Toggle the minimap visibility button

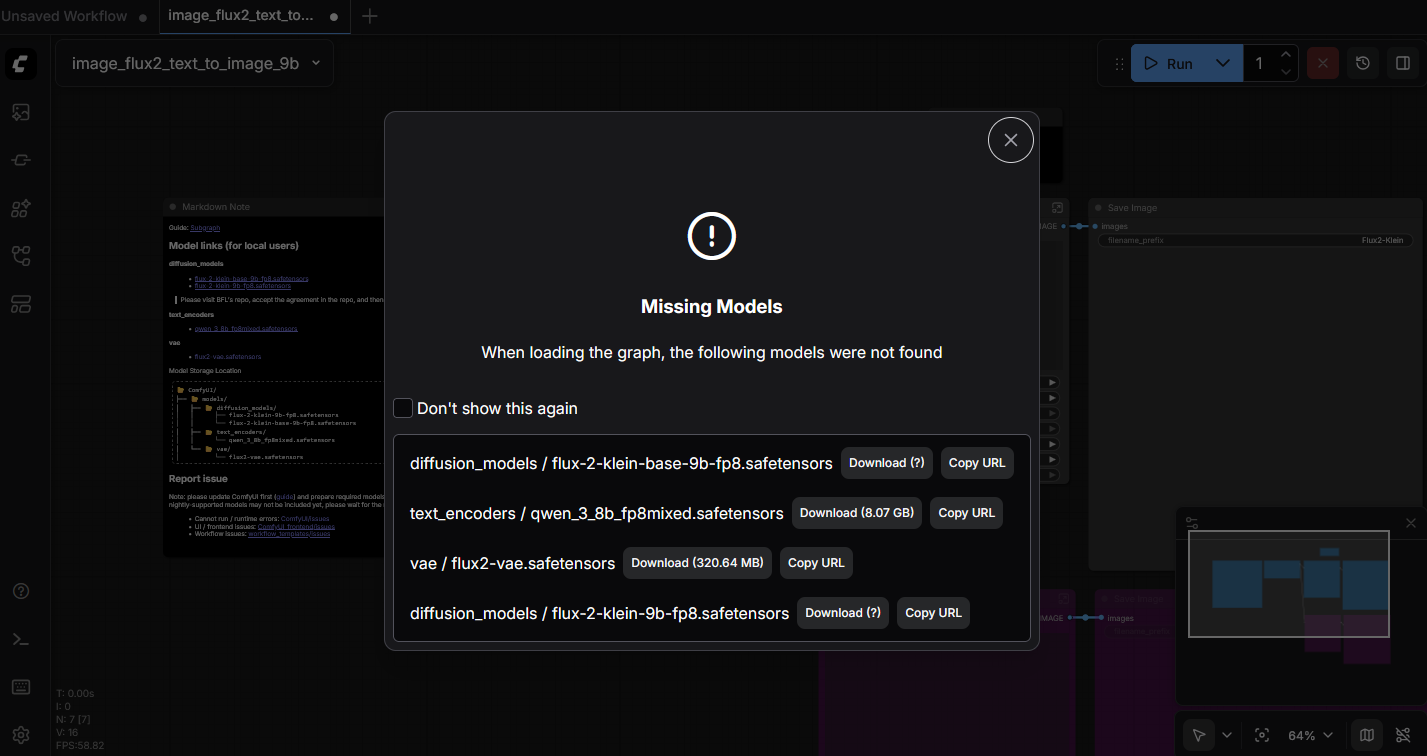(x=1367, y=735)
